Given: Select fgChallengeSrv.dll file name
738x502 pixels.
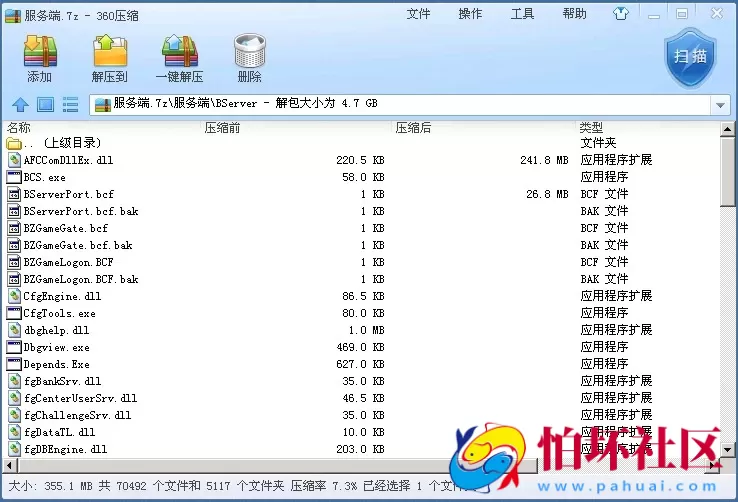Looking at the screenshot, I should pos(78,415).
